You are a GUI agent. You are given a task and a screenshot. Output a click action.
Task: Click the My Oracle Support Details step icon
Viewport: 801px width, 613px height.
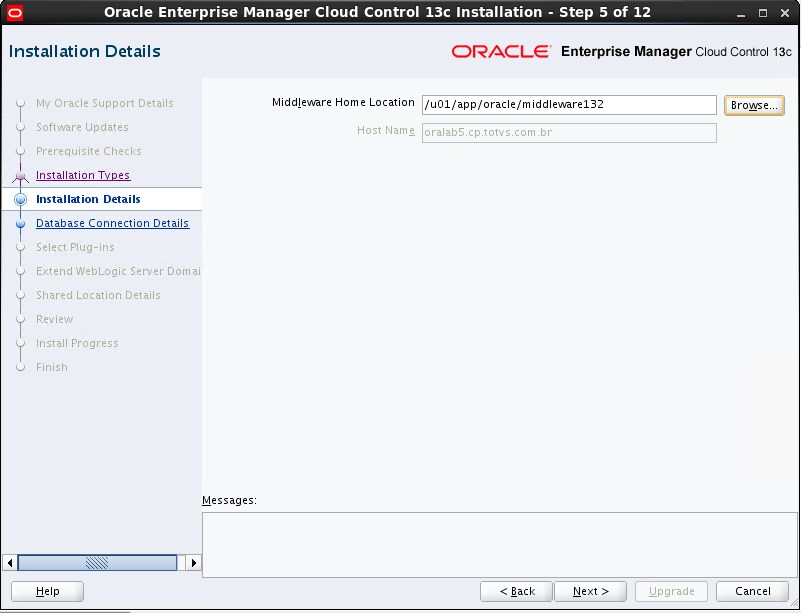(x=22, y=103)
